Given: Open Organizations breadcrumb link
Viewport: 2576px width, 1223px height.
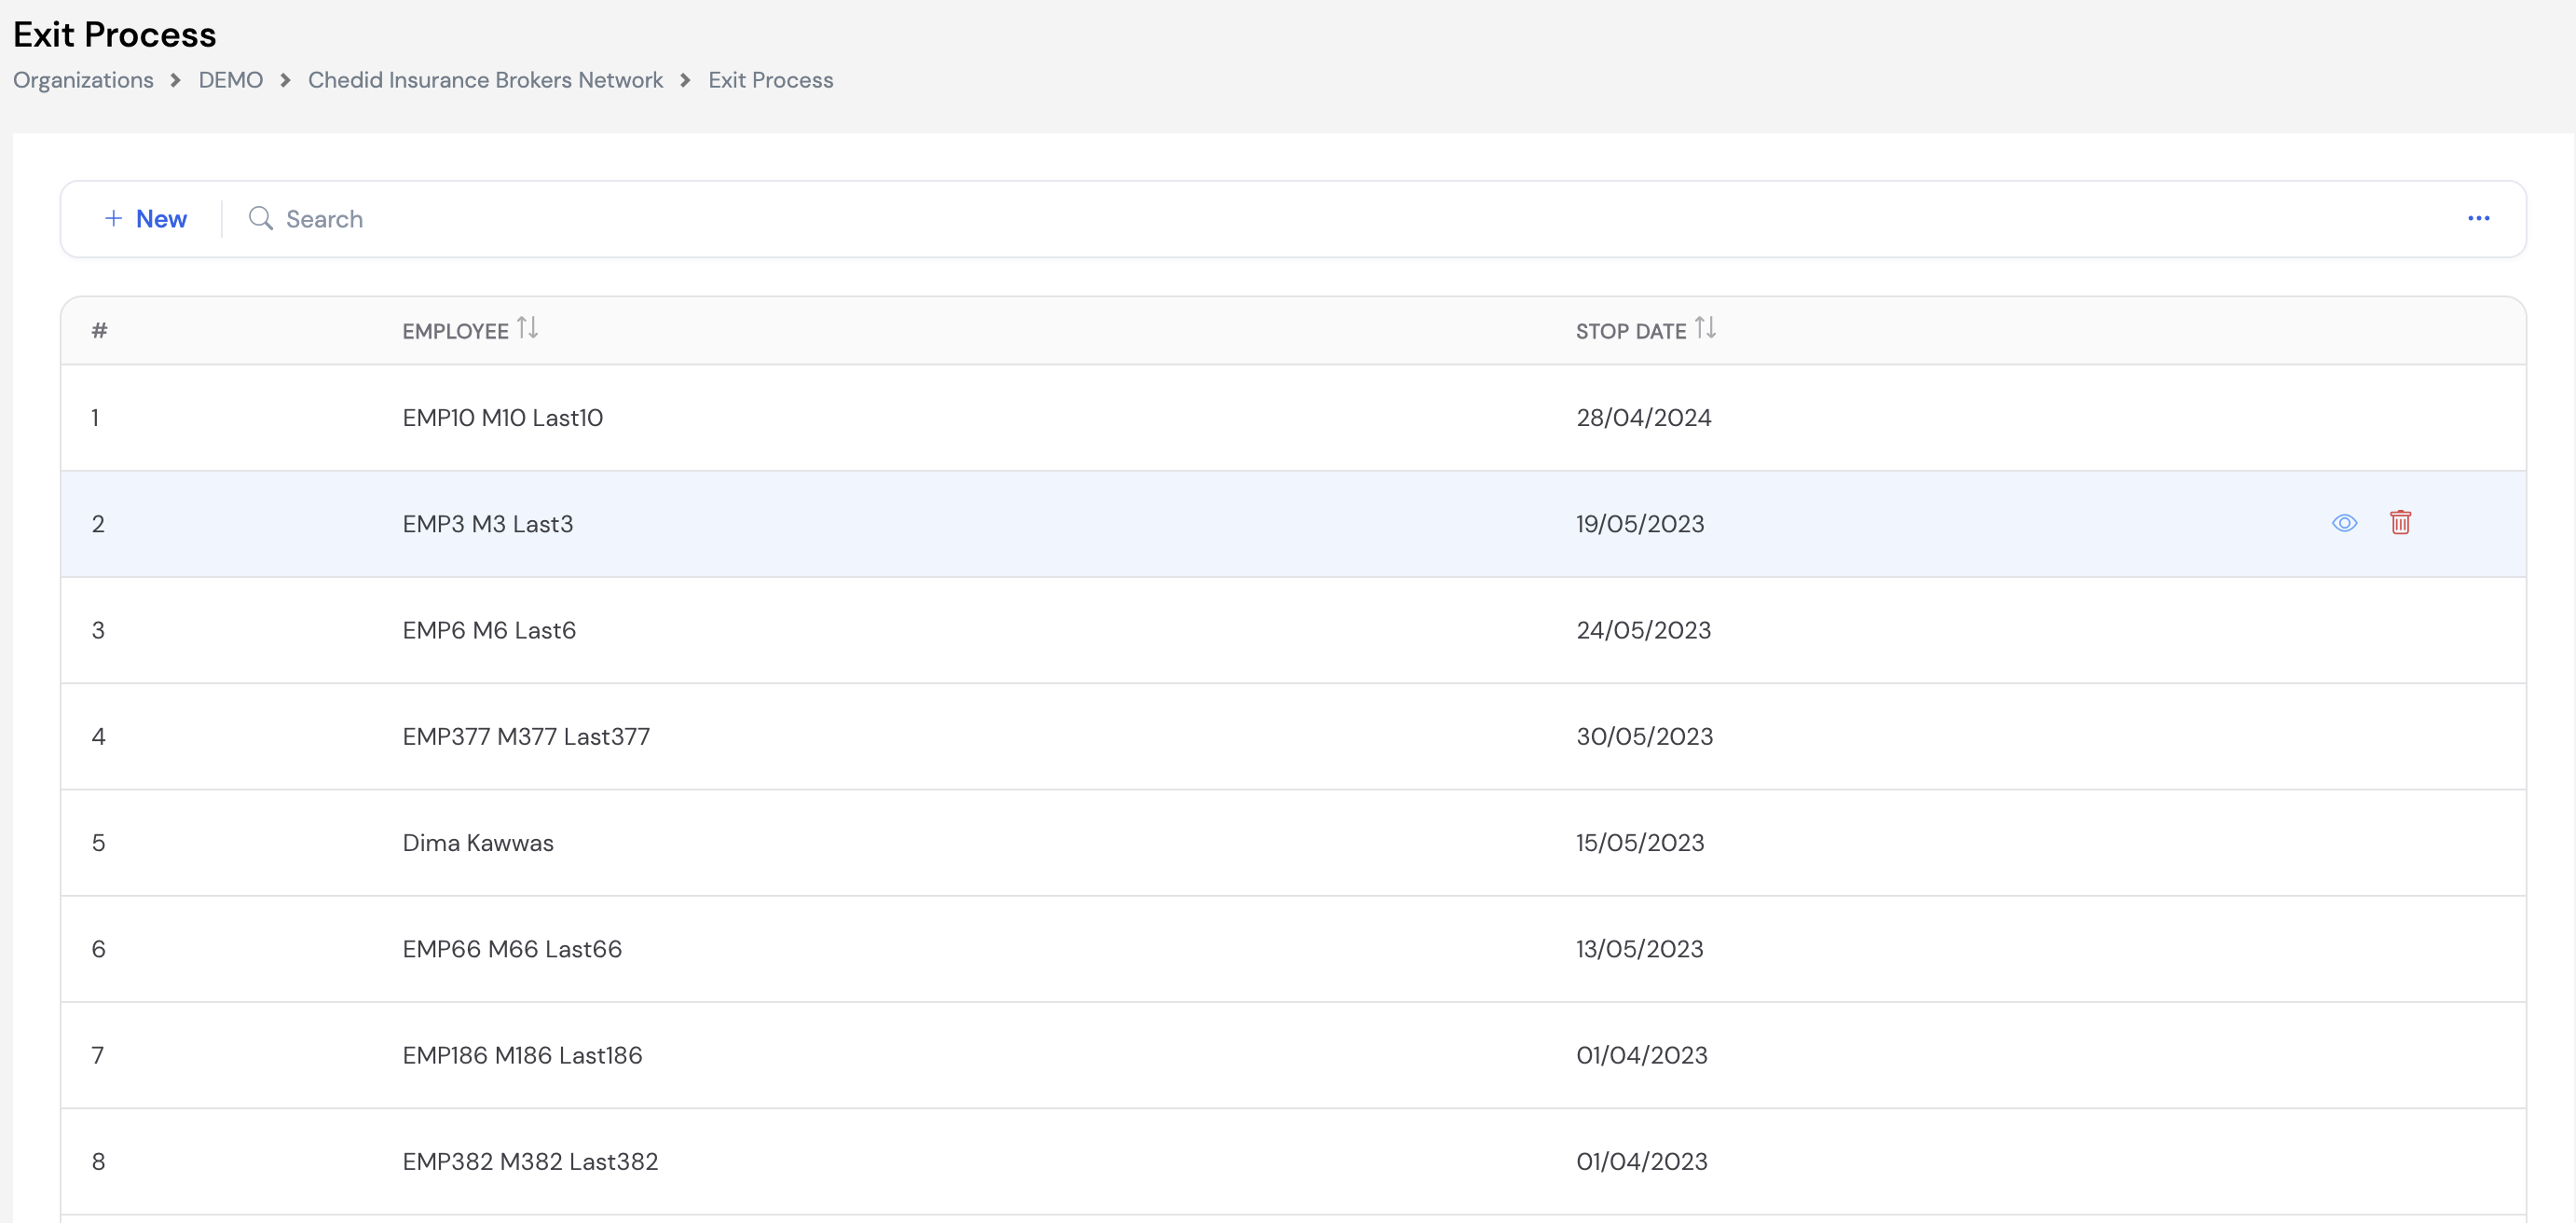Looking at the screenshot, I should (83, 80).
